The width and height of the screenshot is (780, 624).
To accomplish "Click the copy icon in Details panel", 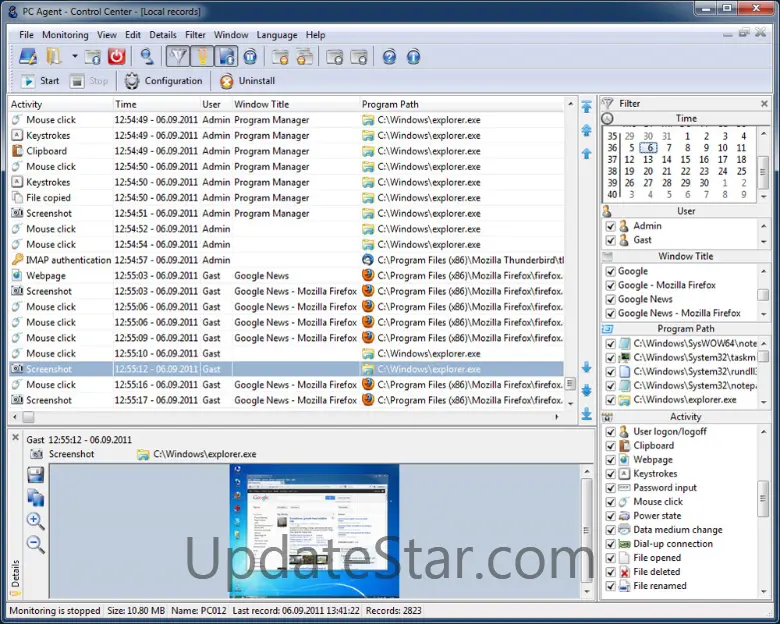I will point(35,498).
